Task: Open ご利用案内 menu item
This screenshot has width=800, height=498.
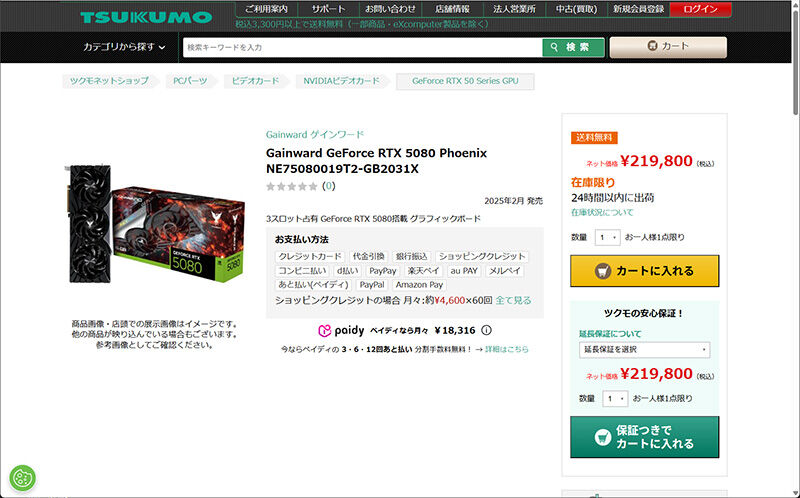Action: (266, 9)
